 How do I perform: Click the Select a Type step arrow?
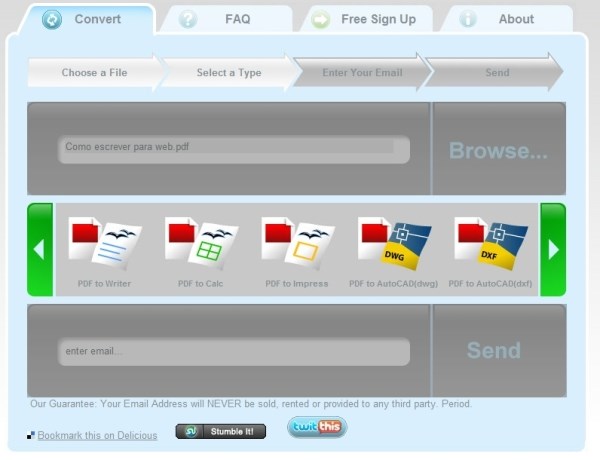click(x=228, y=72)
